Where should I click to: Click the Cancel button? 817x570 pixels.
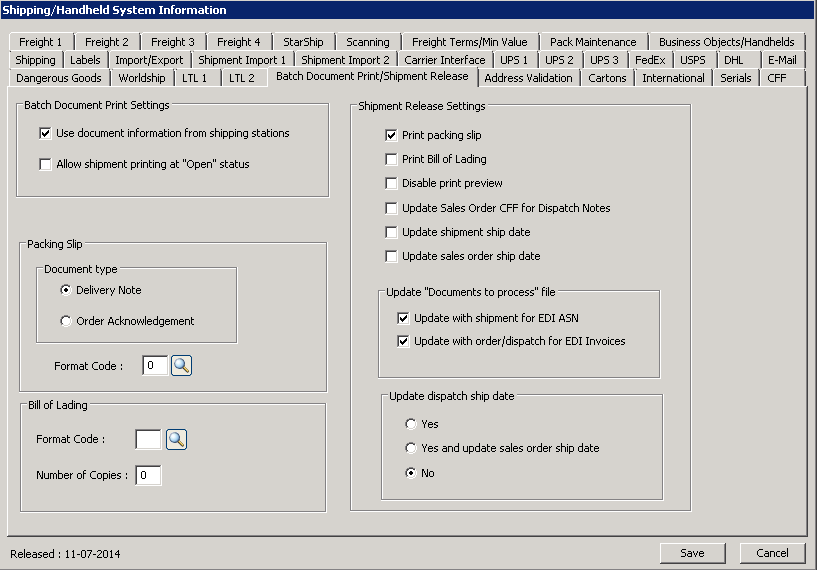tap(772, 553)
